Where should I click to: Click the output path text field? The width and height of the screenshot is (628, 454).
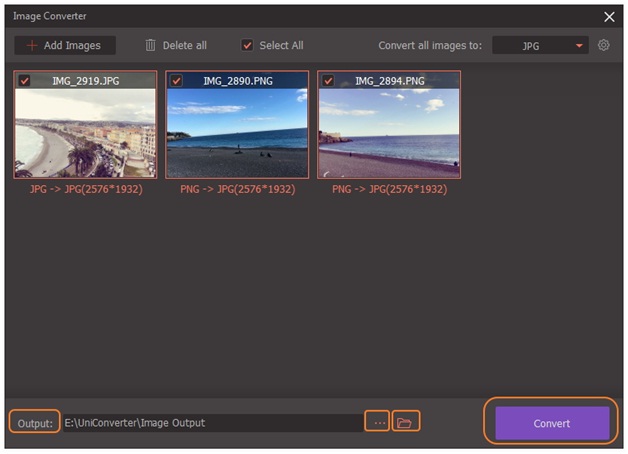pyautogui.click(x=210, y=423)
